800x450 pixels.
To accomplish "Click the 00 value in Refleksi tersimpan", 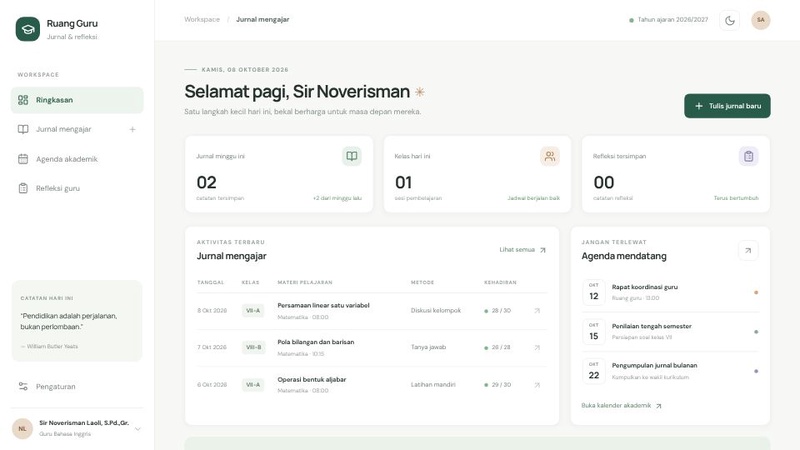I will tap(604, 182).
